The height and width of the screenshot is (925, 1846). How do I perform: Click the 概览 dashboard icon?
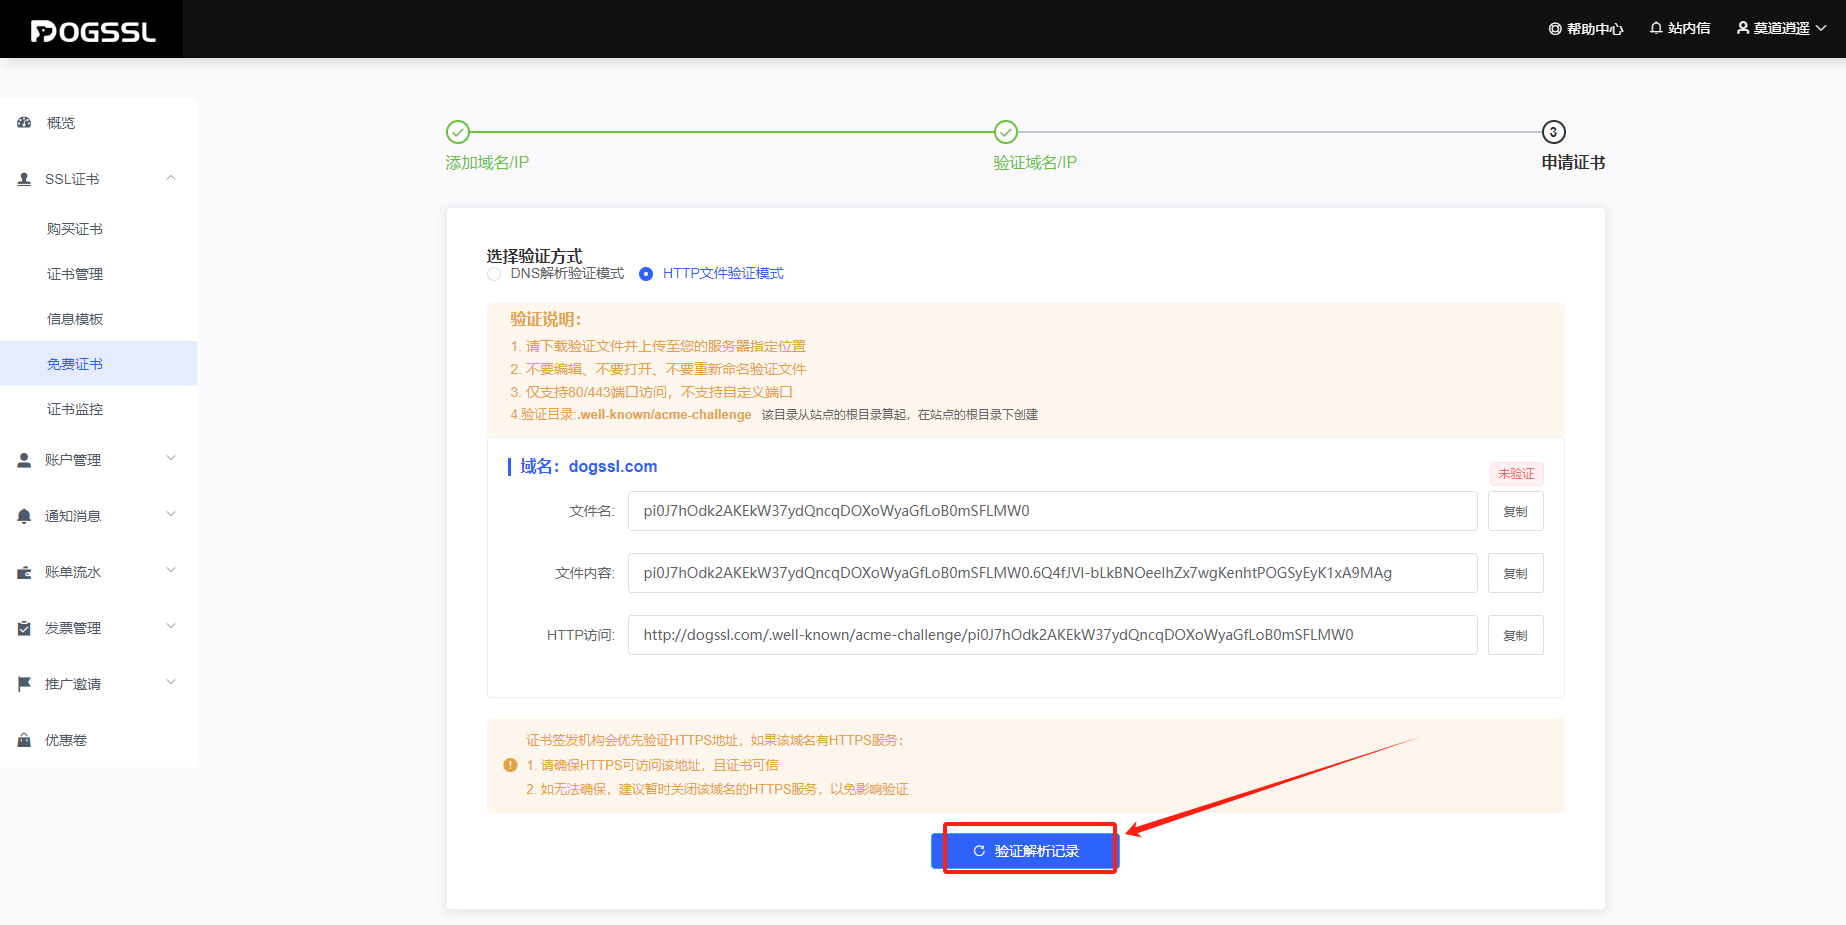point(24,123)
